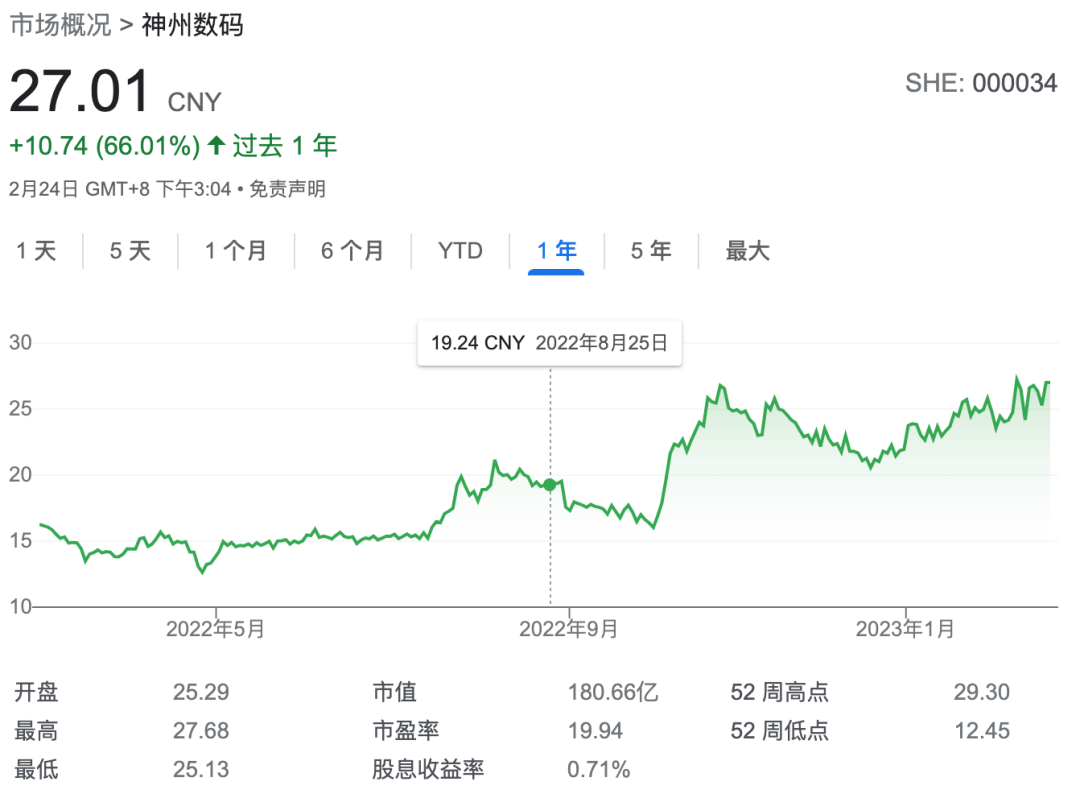Click the 开盘 value 25.29
The image size is (1080, 794).
[200, 692]
